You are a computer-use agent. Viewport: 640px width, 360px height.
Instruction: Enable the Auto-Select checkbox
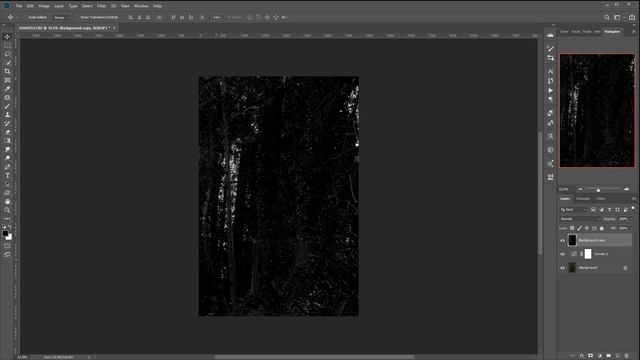25,18
